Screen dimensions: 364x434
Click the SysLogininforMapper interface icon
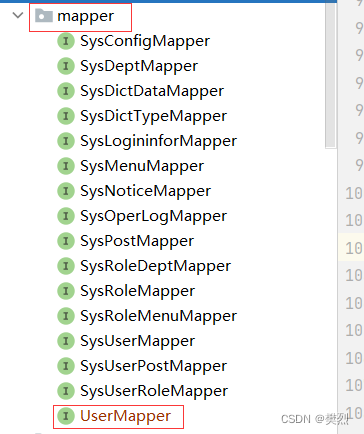coord(66,141)
